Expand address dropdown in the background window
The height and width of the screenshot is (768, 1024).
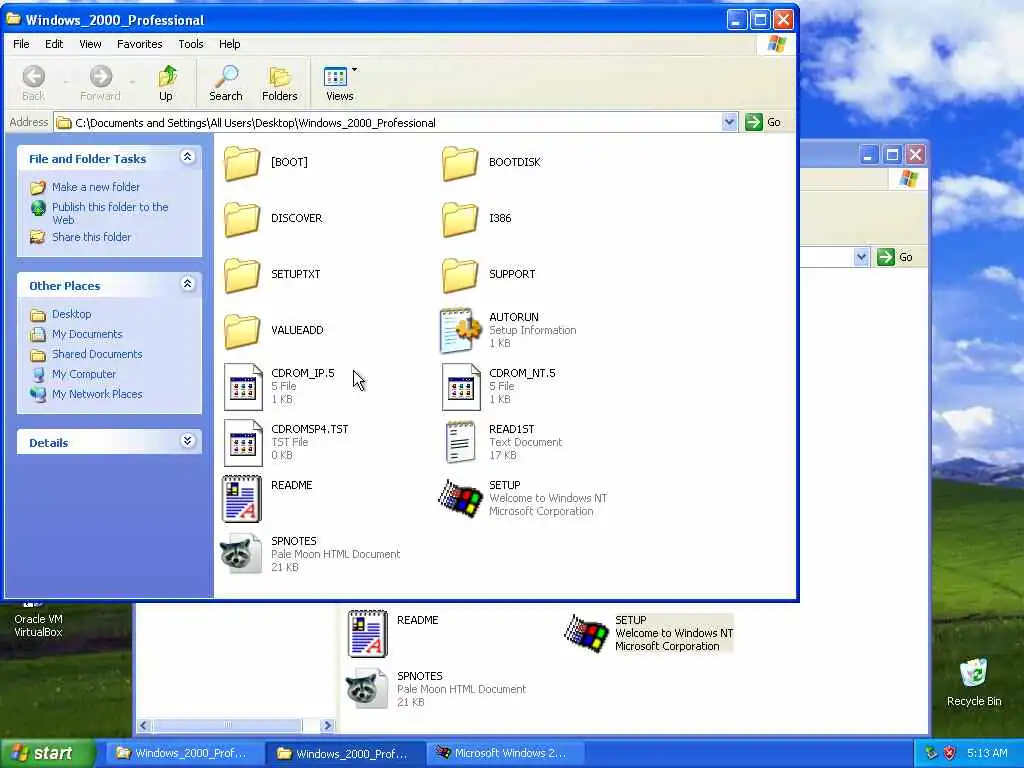coord(861,257)
